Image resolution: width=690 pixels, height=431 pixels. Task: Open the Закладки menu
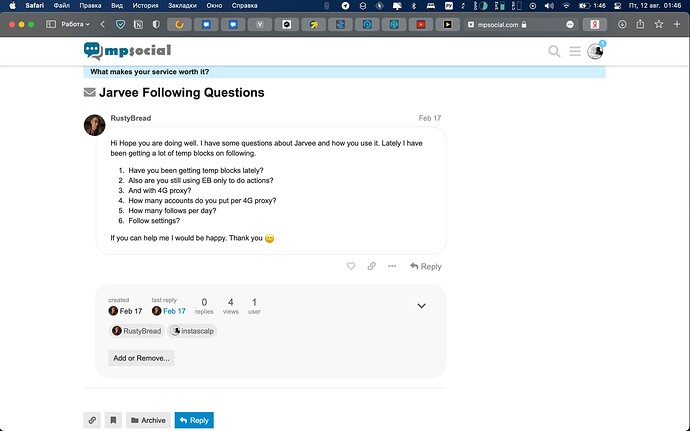click(x=182, y=6)
